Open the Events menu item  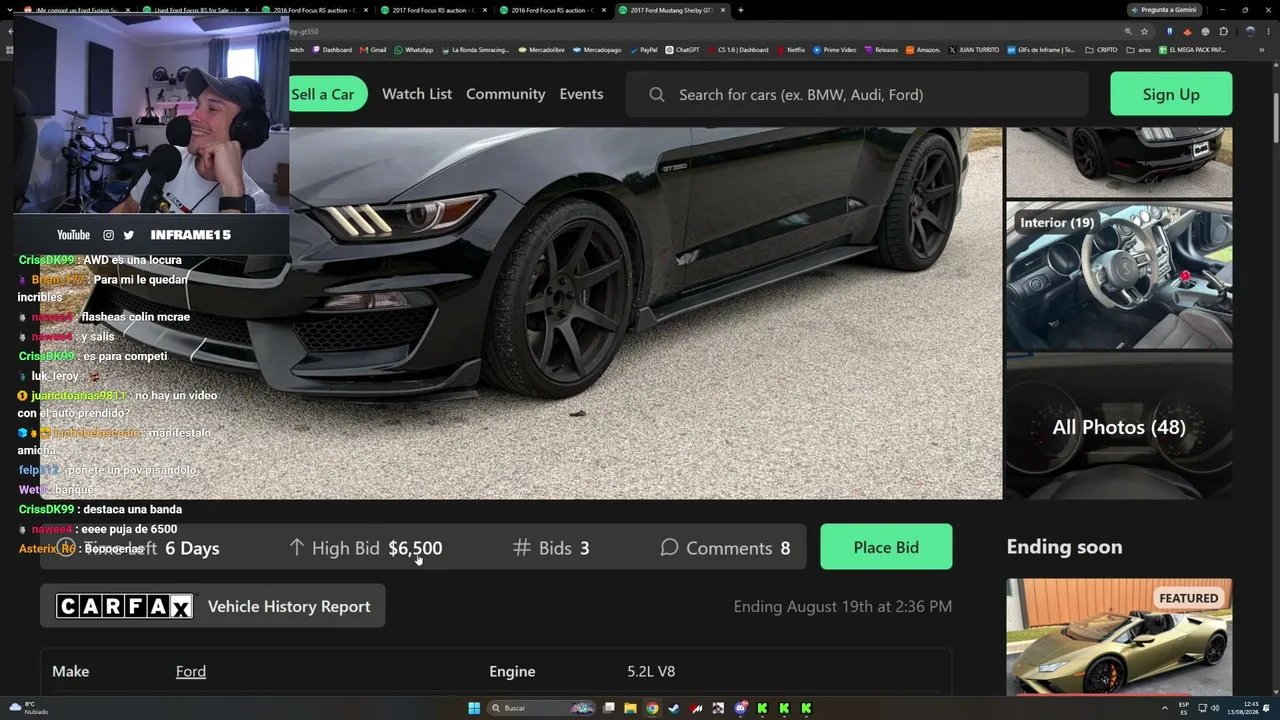tap(581, 94)
